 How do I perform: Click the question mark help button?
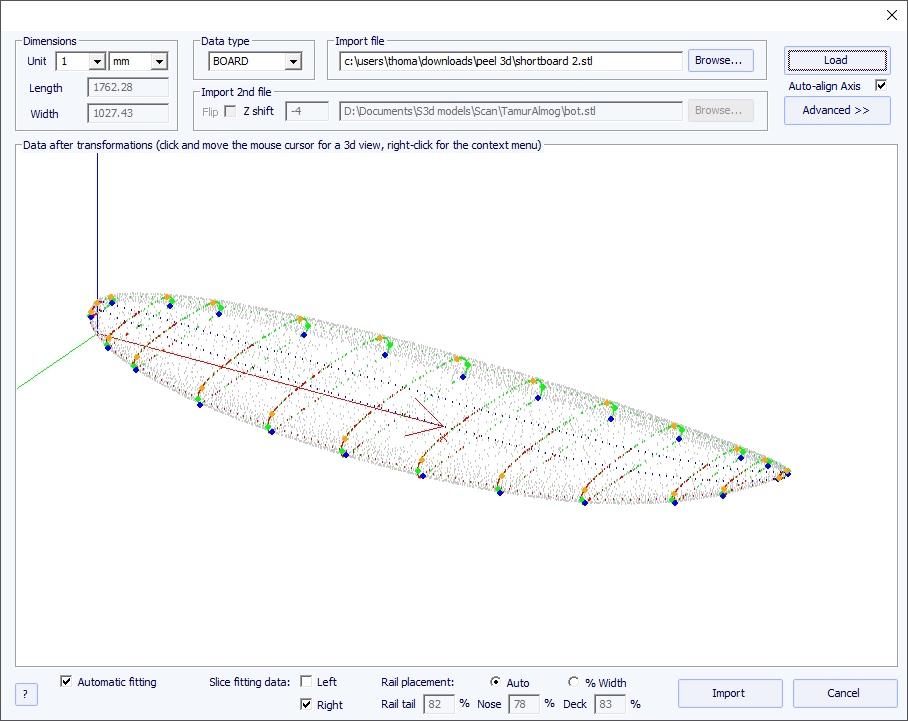pos(27,694)
